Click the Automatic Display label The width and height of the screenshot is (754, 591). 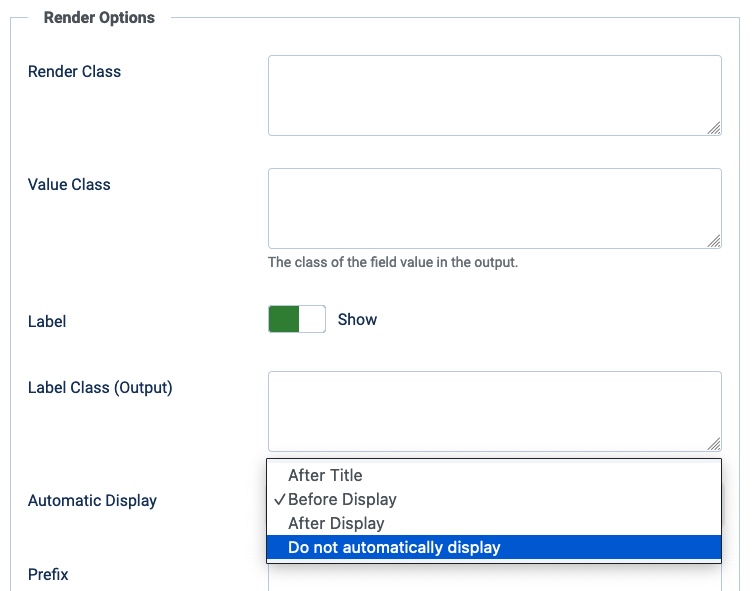tap(92, 501)
